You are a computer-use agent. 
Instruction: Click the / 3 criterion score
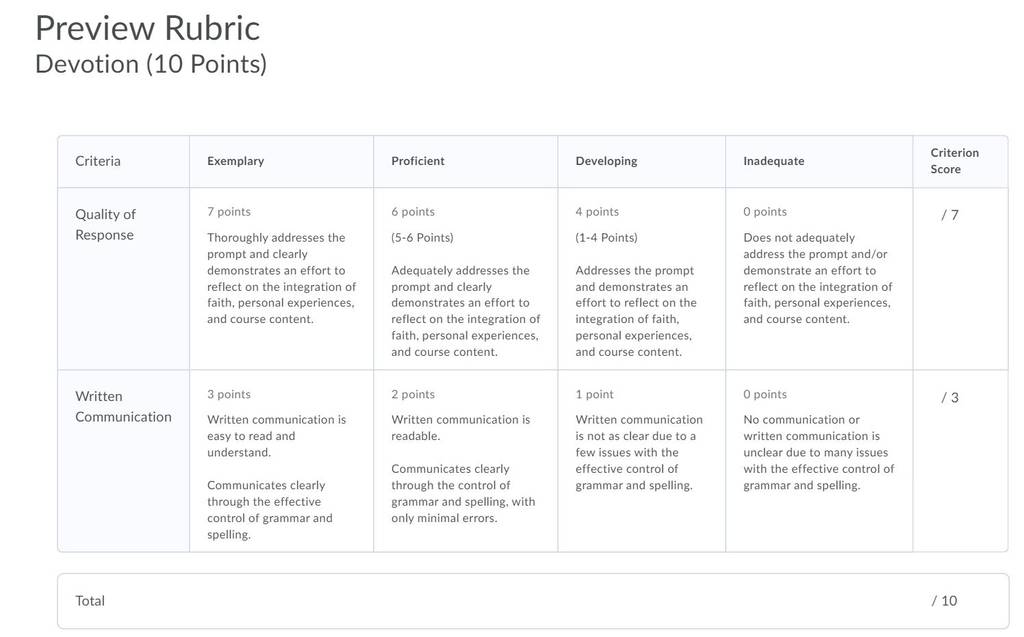tap(950, 397)
